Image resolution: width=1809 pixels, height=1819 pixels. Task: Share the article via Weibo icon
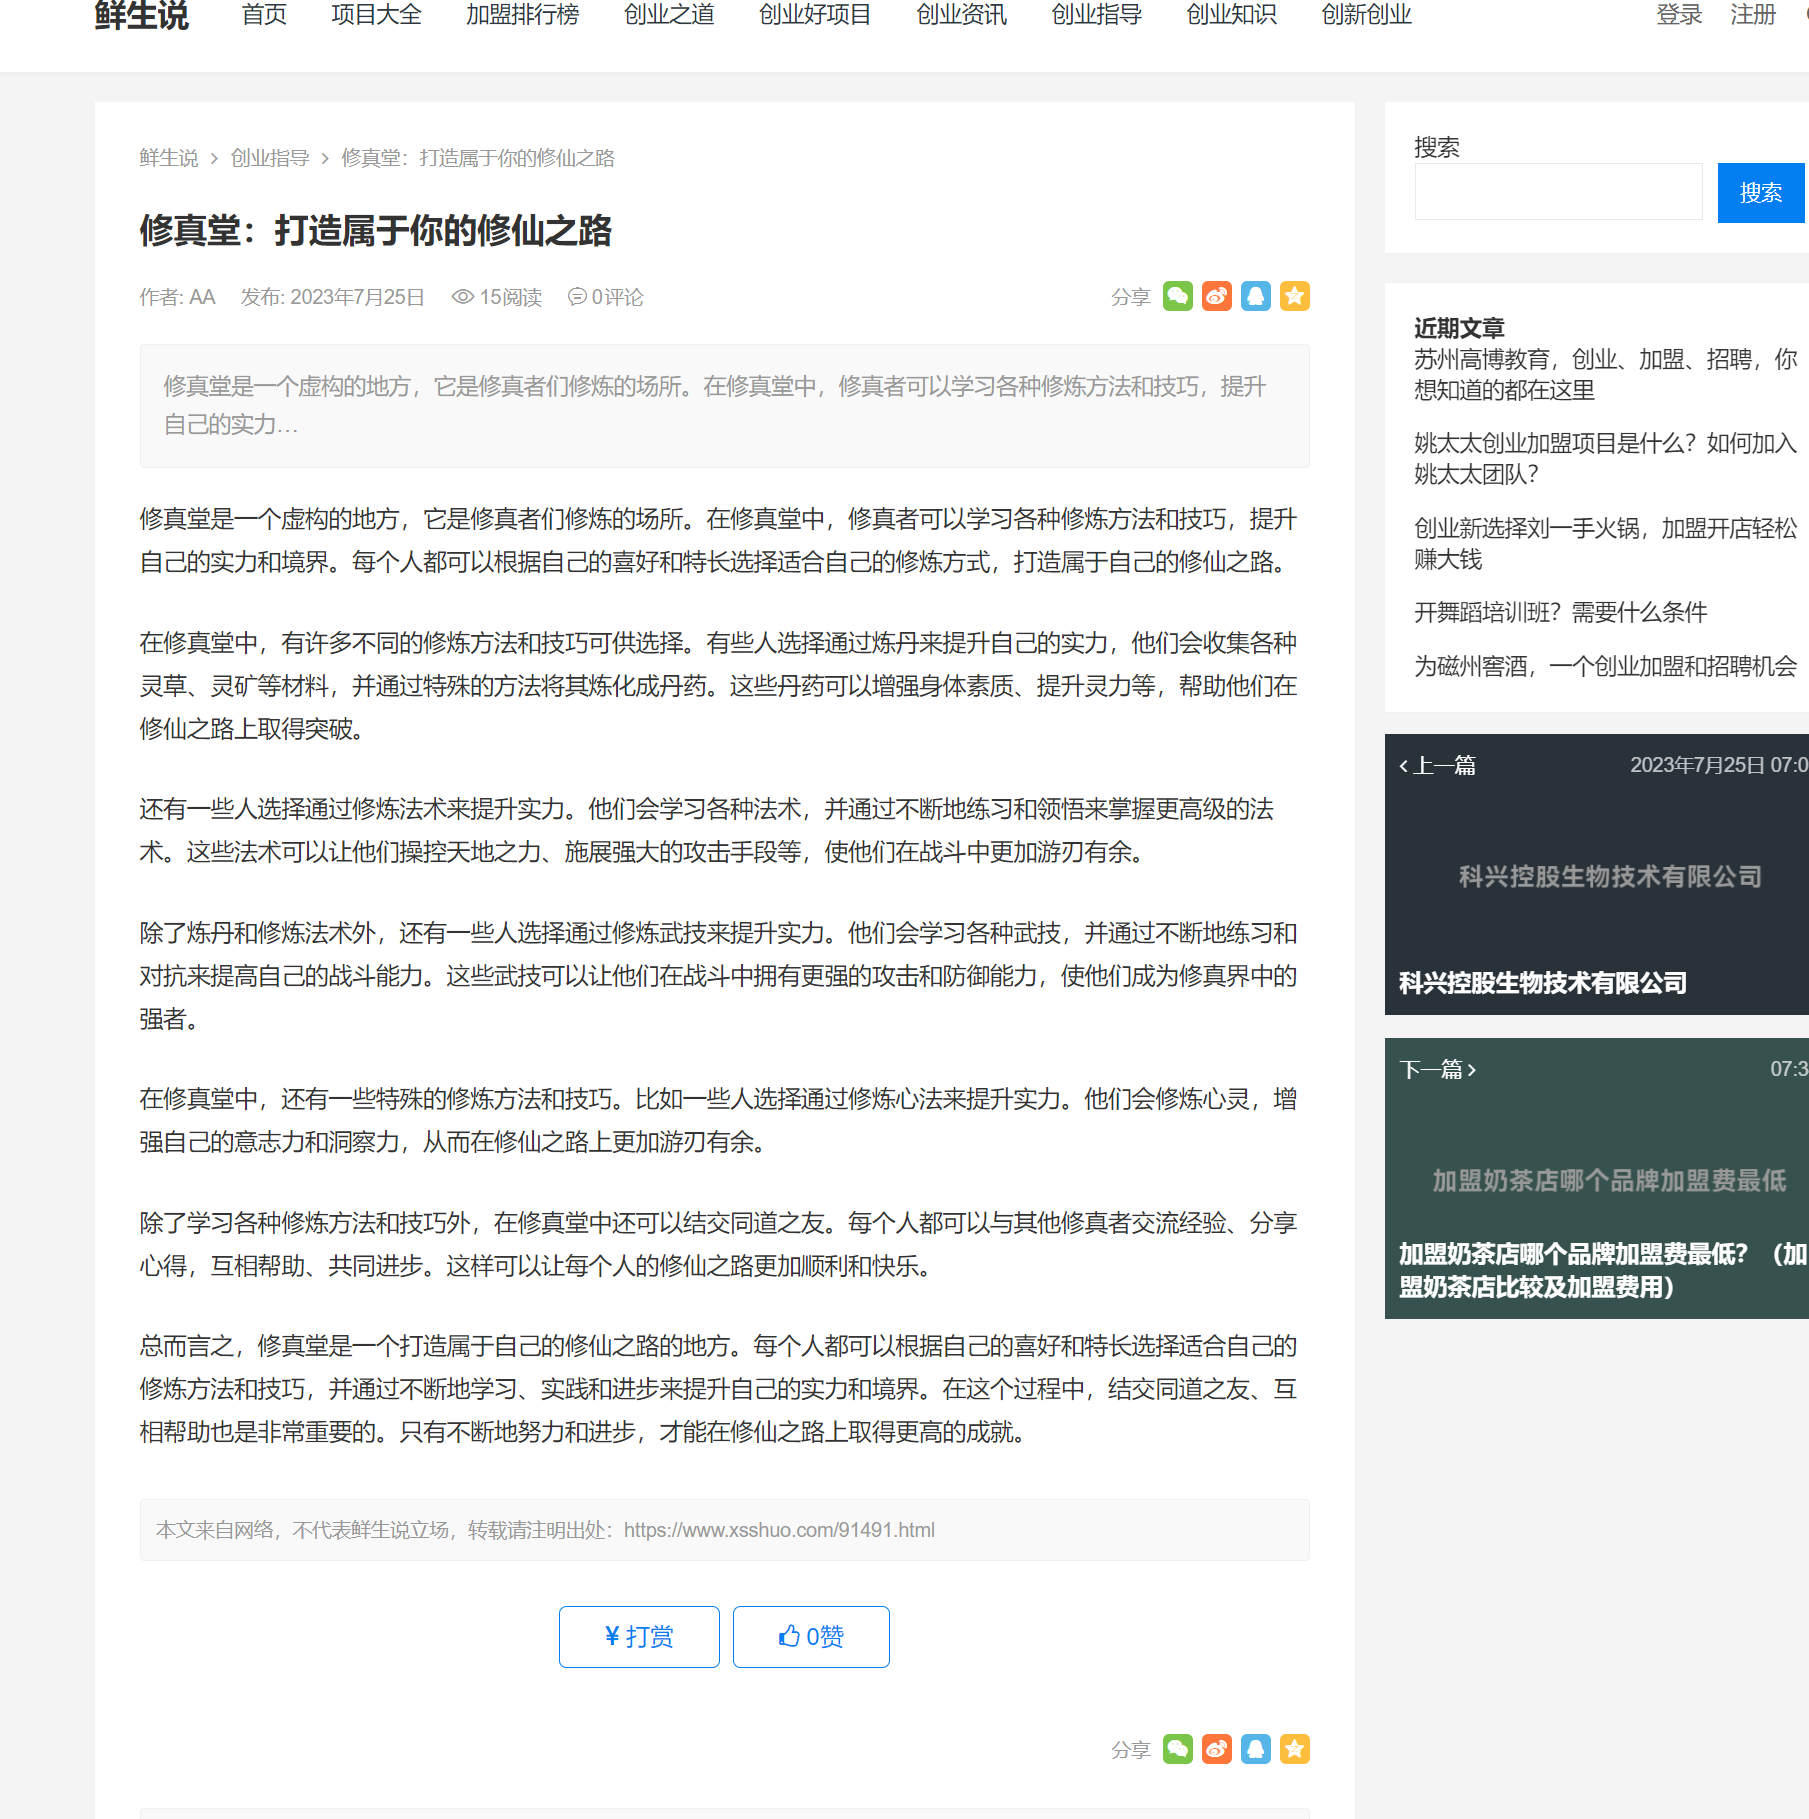pyautogui.click(x=1216, y=296)
